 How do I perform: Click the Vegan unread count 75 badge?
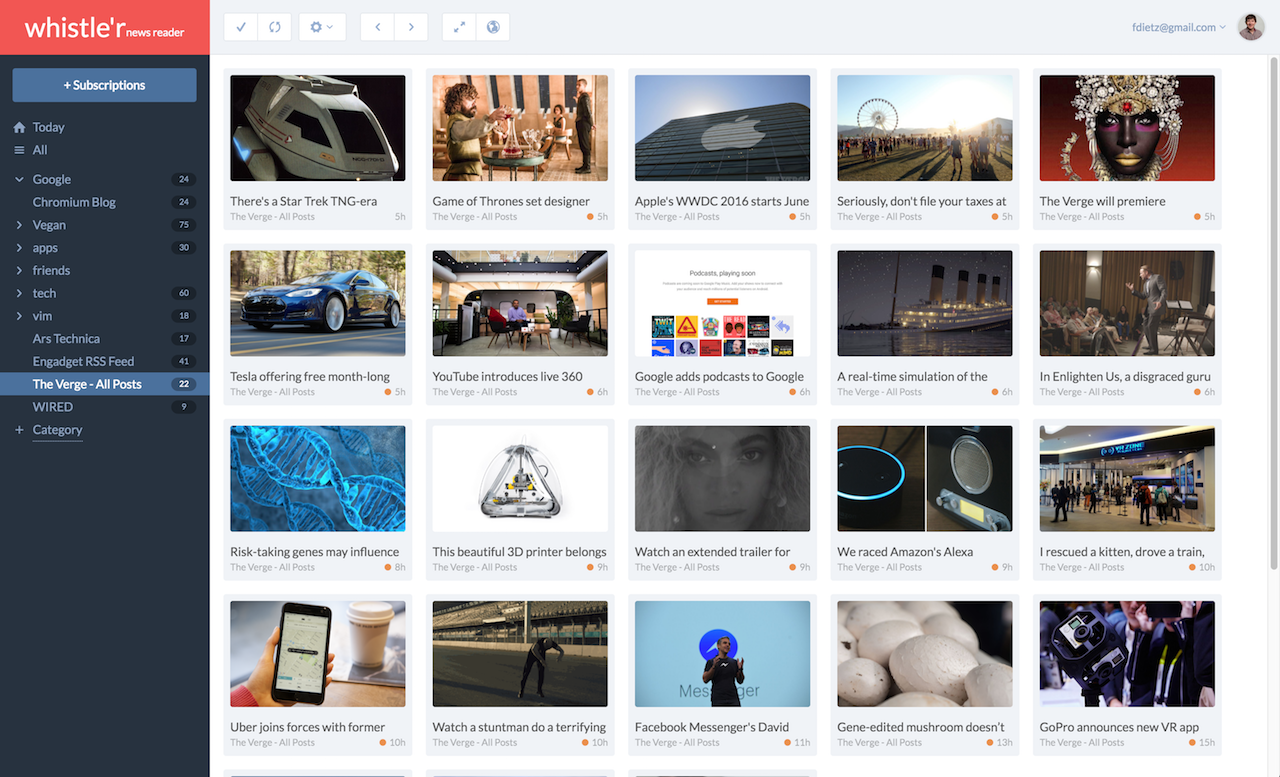pyautogui.click(x=183, y=225)
